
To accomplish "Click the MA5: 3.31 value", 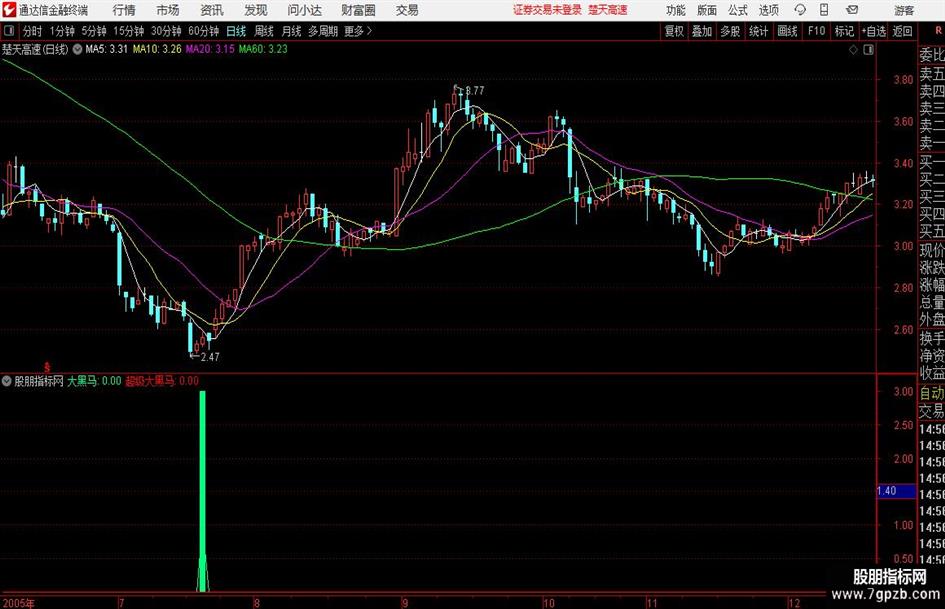I will point(107,49).
